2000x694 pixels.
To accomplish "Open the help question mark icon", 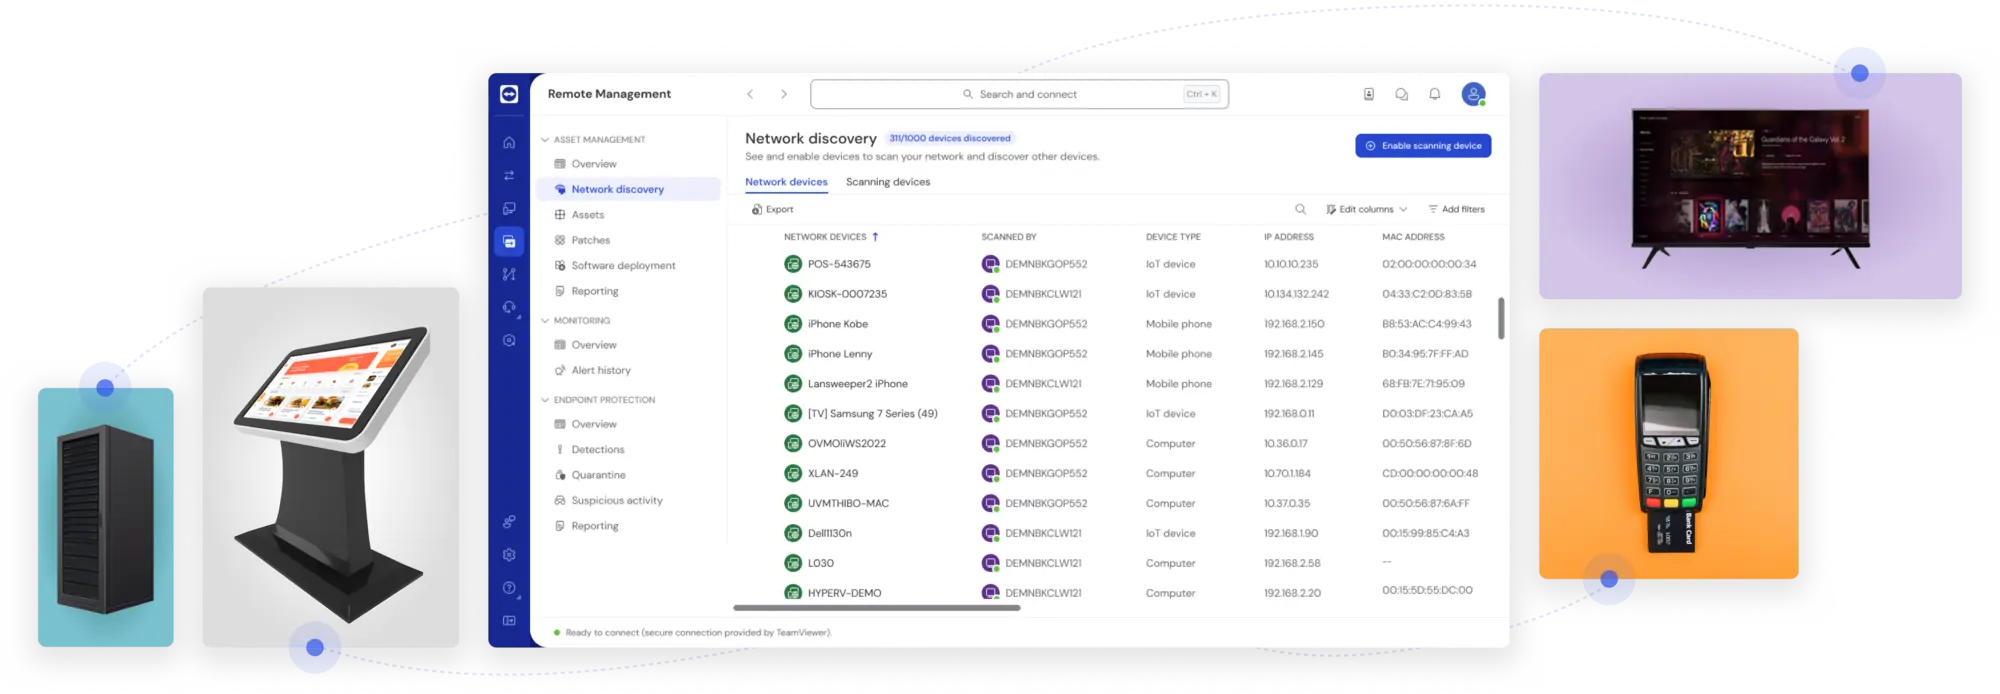I will pos(509,588).
